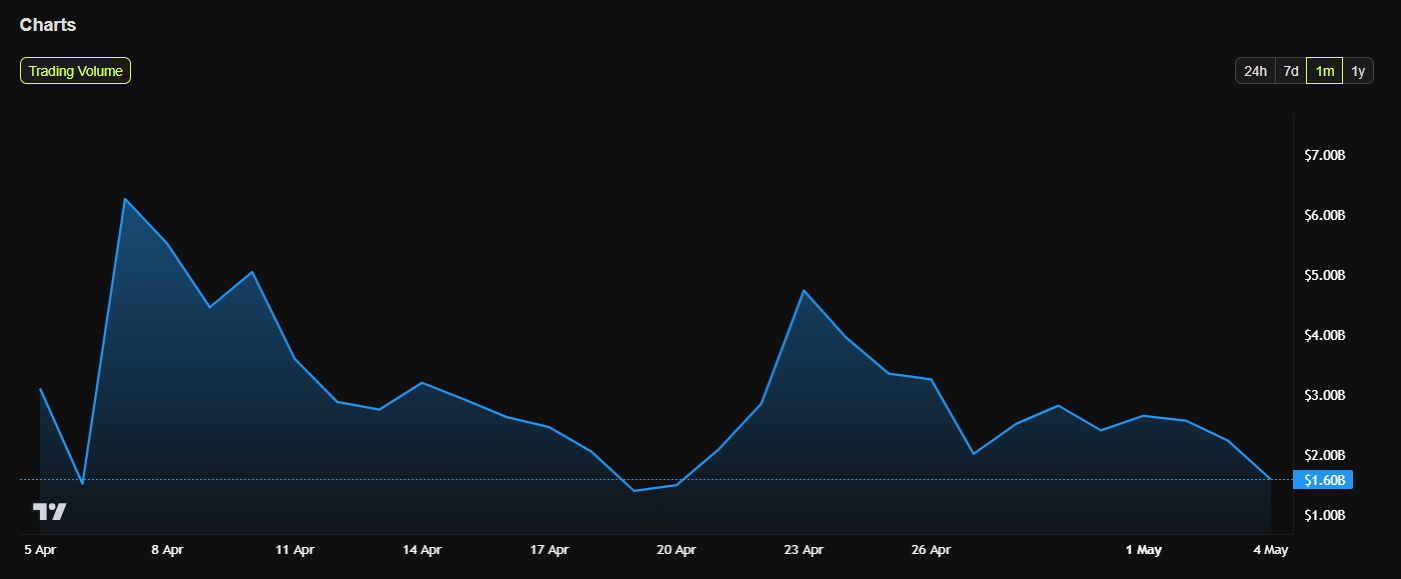Select the Trading Volume chart button
1401x579 pixels.
(x=75, y=71)
